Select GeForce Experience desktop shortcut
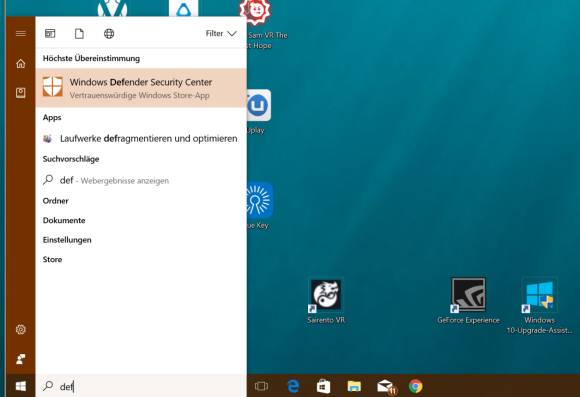Viewport: 580px width, 397px height. click(468, 301)
